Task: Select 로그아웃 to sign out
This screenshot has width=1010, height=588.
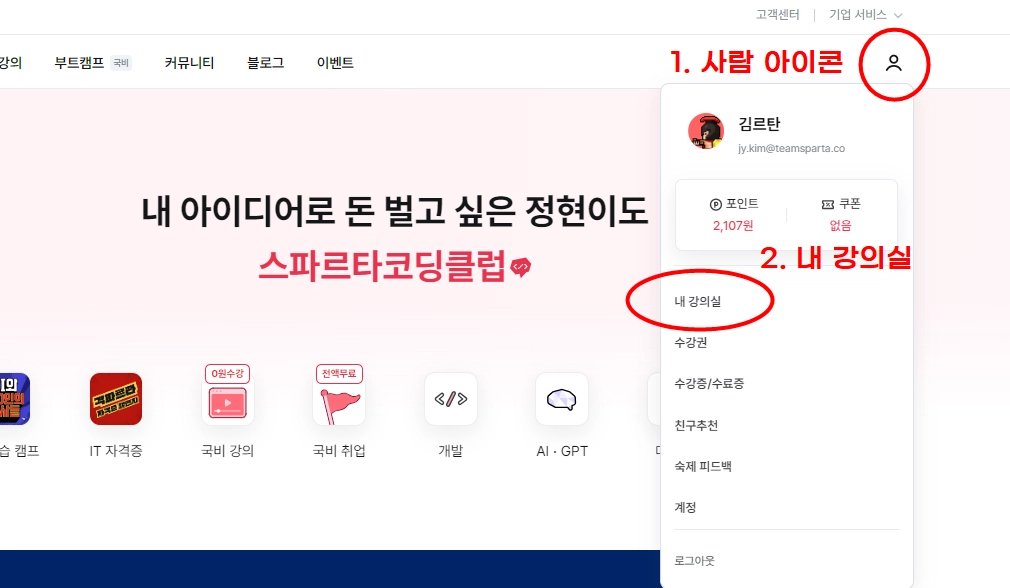Action: (x=694, y=561)
